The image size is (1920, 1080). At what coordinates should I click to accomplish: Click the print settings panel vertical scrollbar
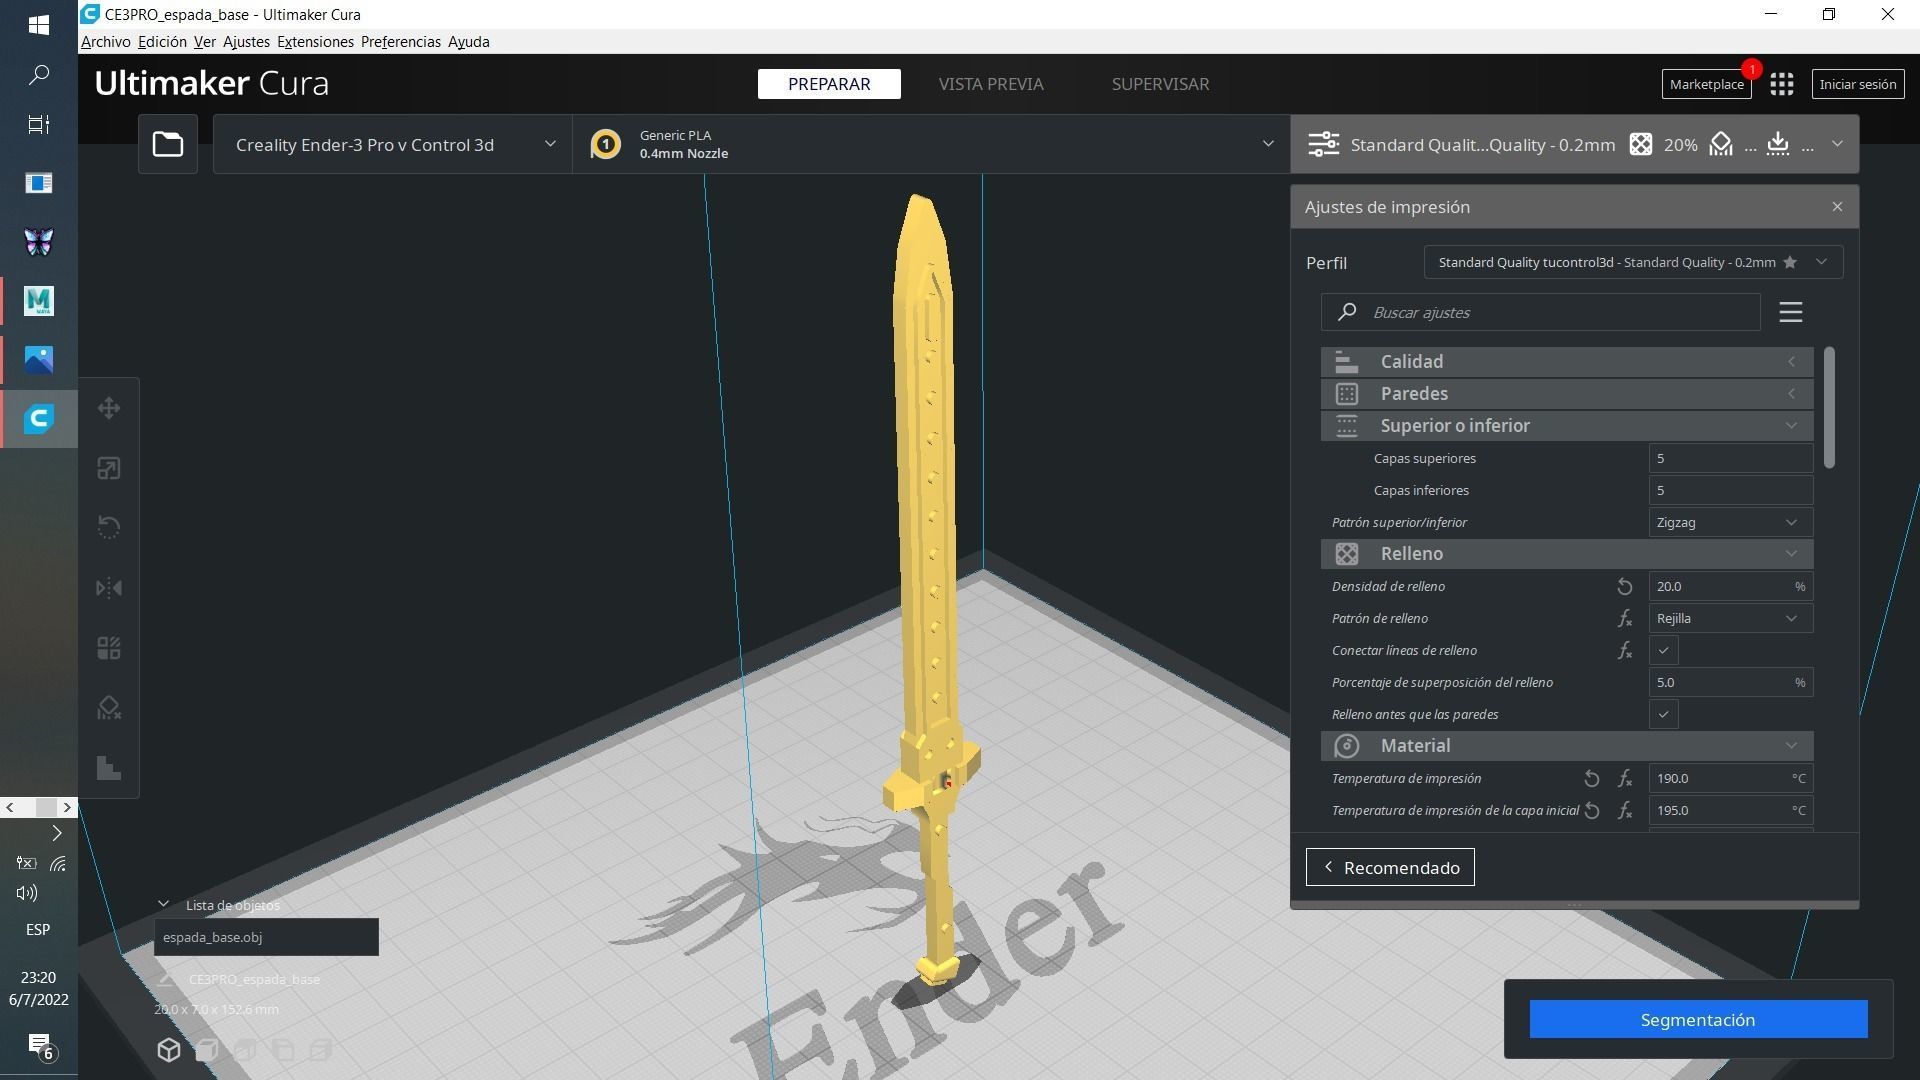coord(1829,407)
